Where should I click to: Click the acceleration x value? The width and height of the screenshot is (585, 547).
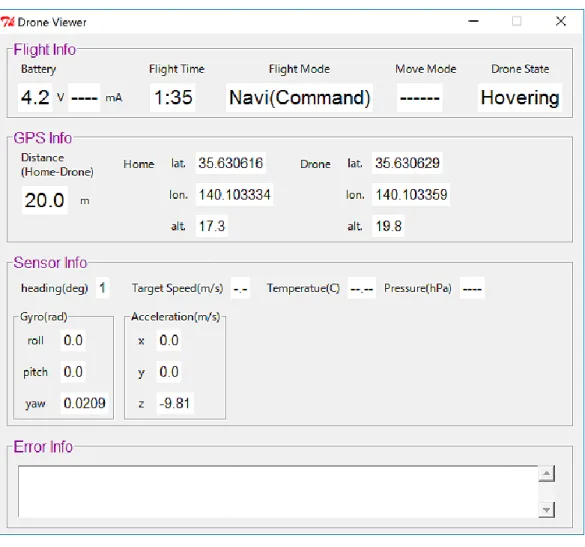(169, 340)
